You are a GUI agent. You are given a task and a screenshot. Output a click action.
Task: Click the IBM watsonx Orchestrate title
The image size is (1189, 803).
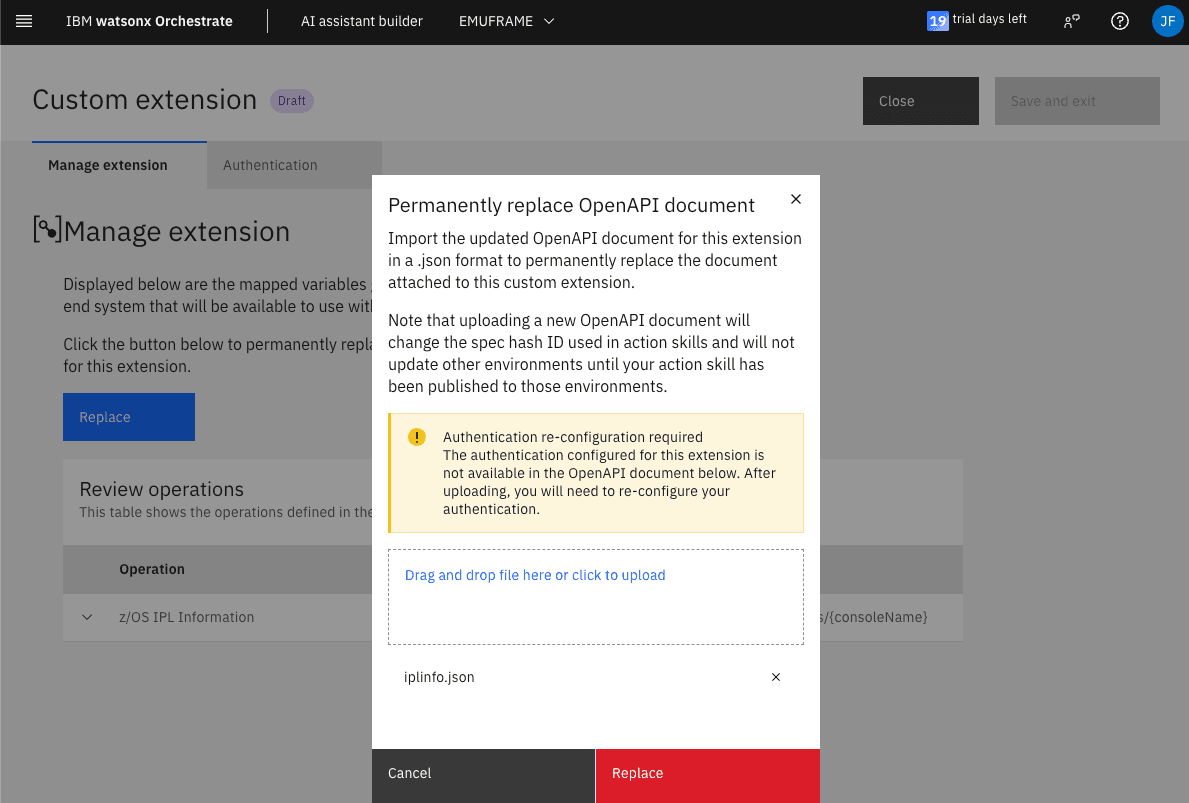tap(149, 21)
